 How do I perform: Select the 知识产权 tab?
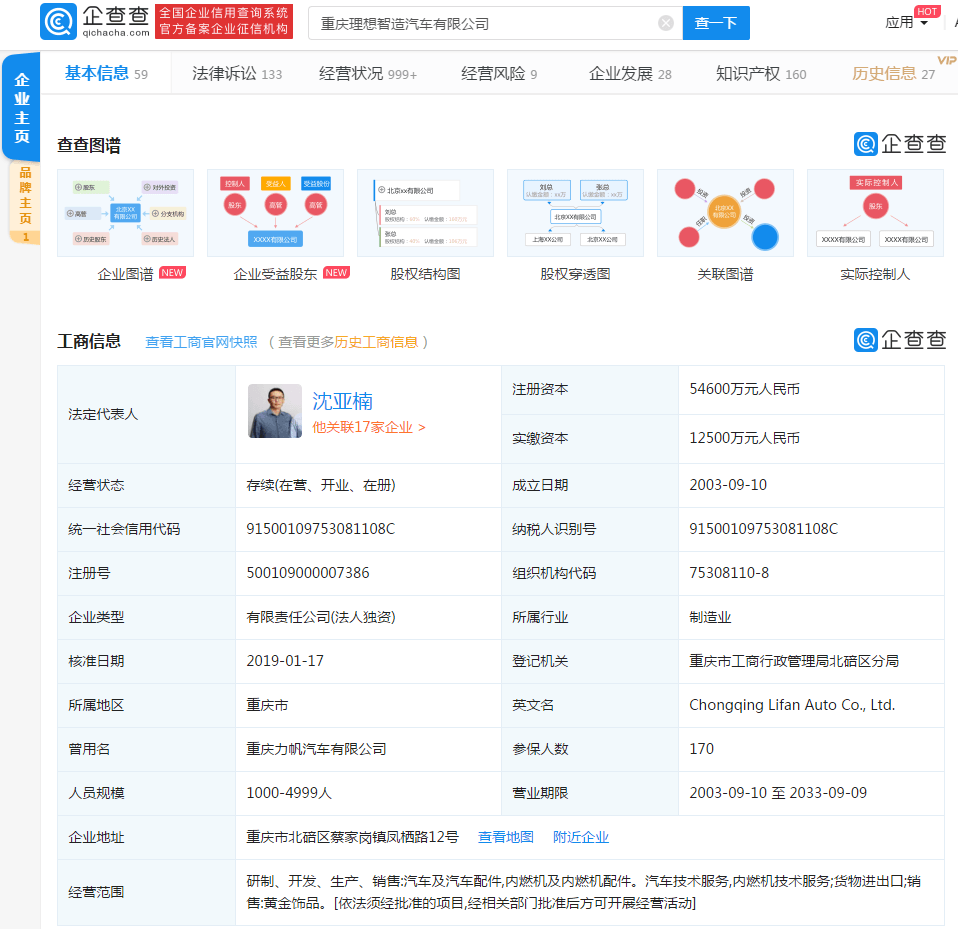pos(761,73)
